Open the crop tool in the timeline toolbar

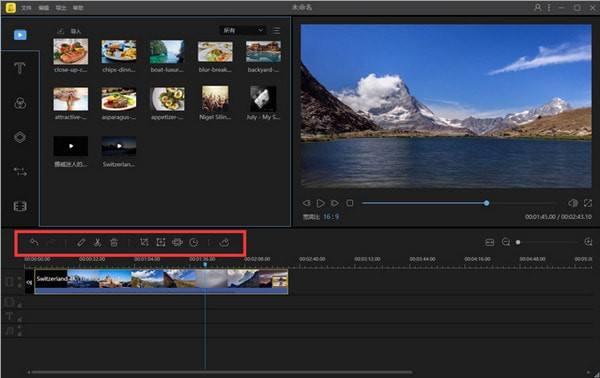click(x=144, y=242)
